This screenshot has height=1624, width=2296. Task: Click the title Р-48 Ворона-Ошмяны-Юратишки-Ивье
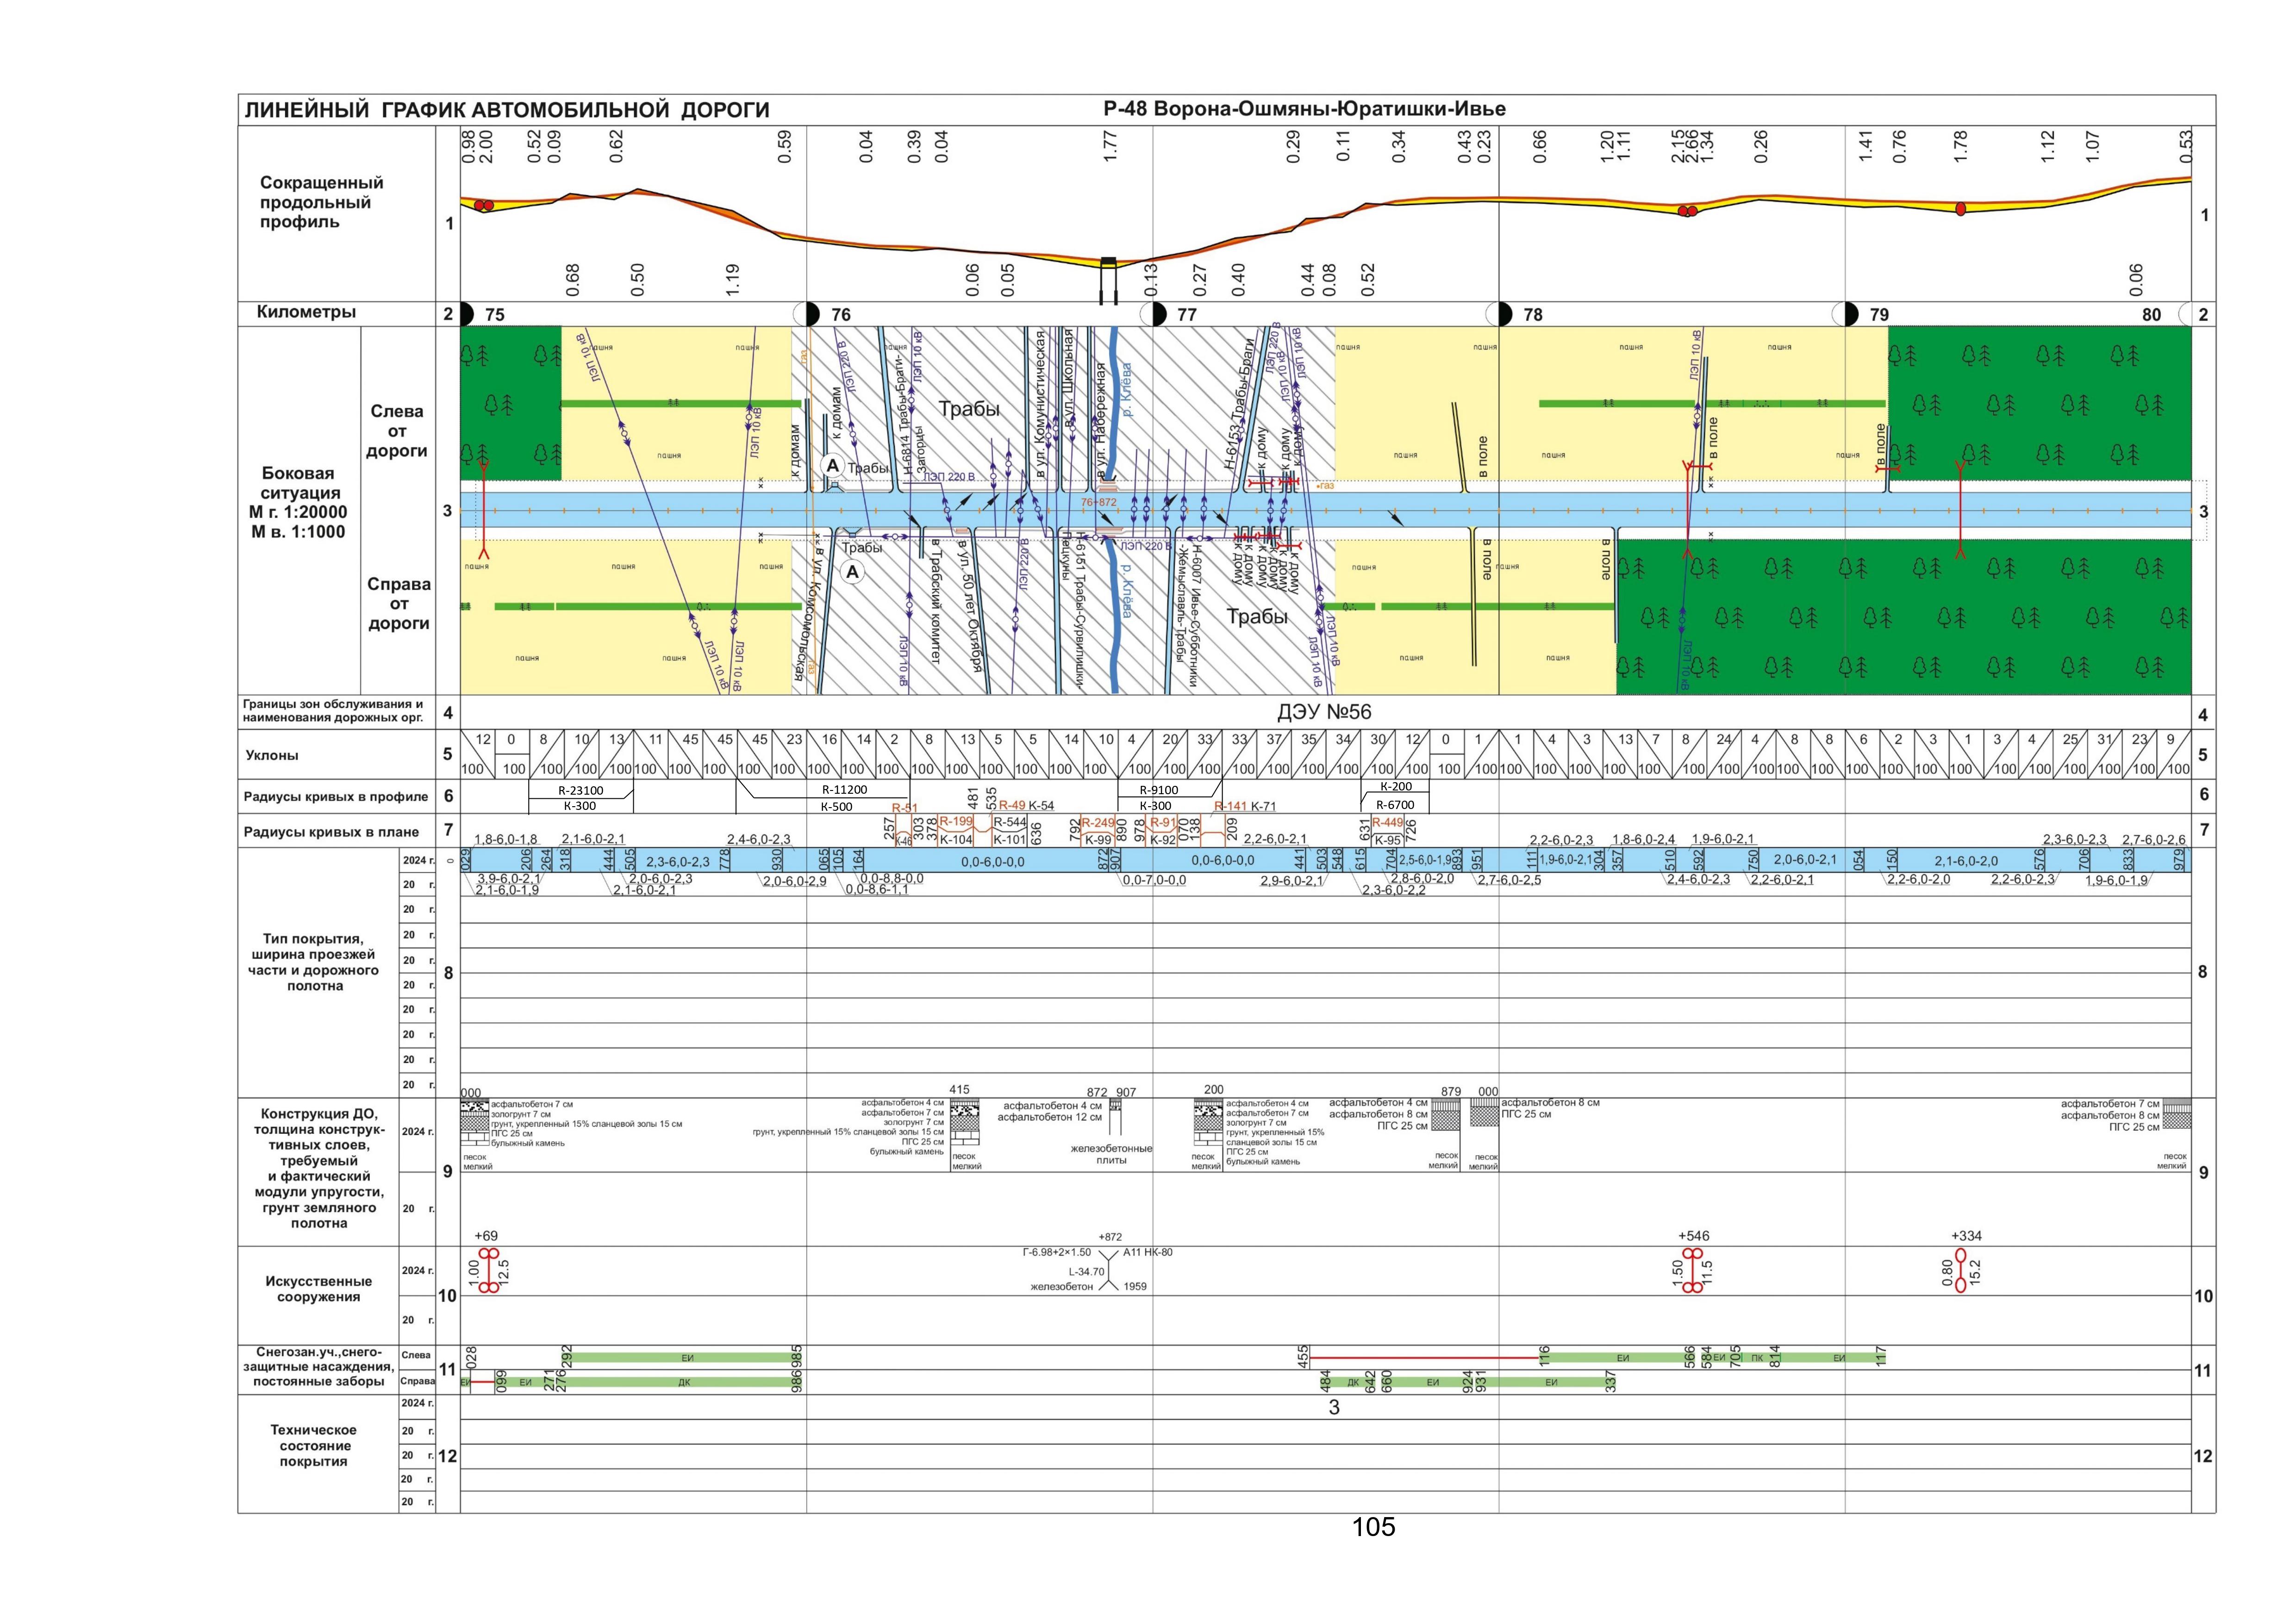tap(1304, 109)
